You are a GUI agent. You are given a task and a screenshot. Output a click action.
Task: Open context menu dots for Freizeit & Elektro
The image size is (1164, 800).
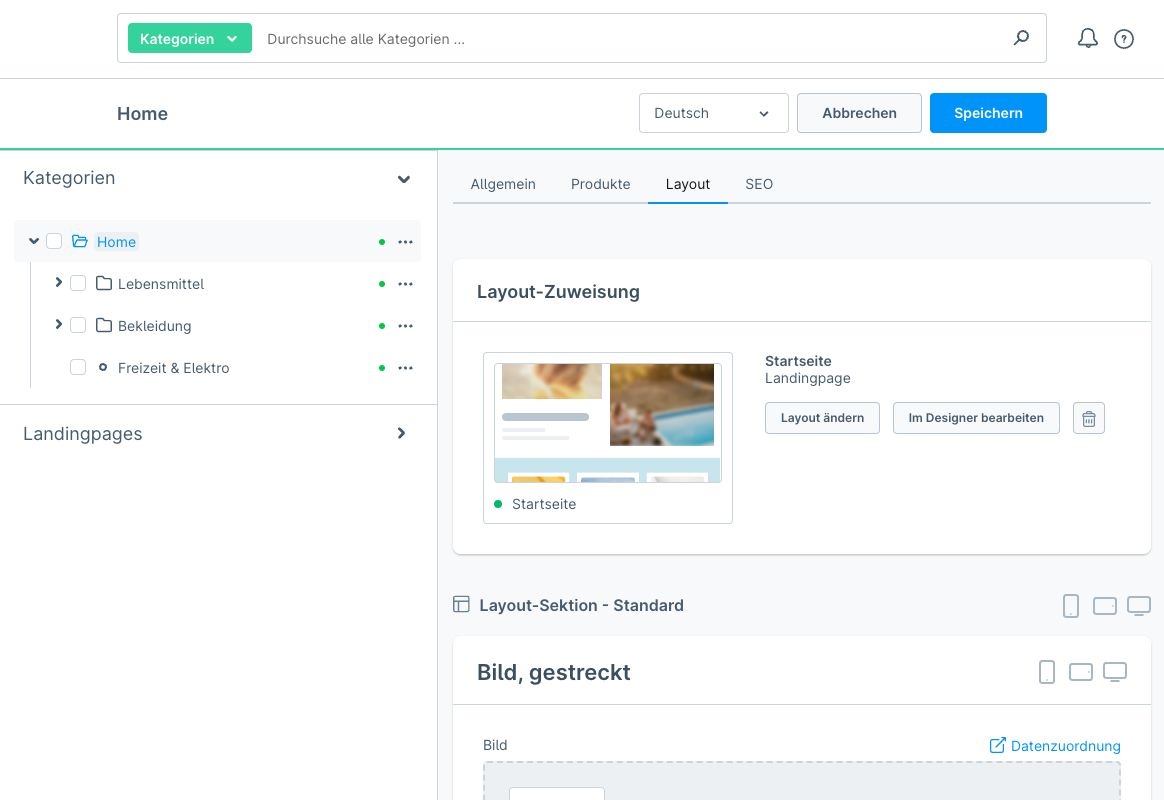405,368
